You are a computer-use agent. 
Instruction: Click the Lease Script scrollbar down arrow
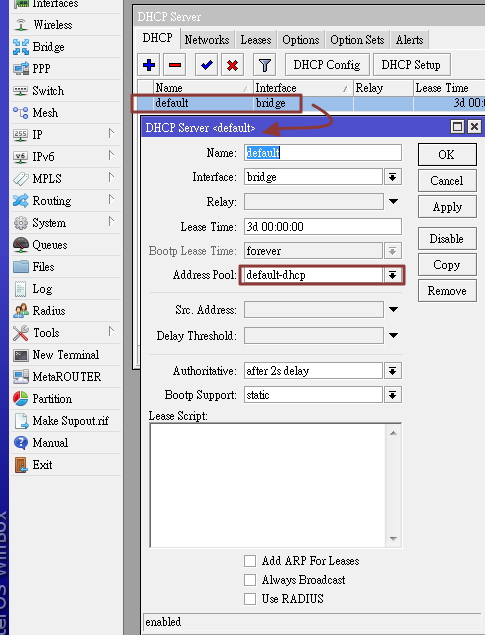[x=393, y=538]
